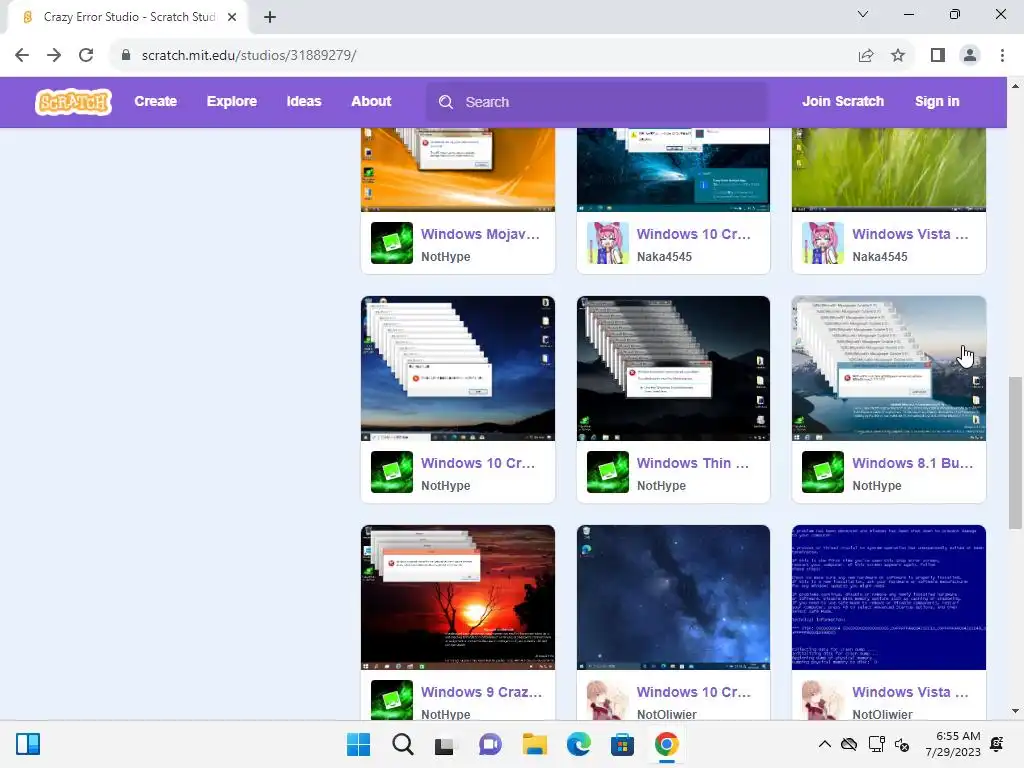The height and width of the screenshot is (768, 1024).
Task: Open the Explore page
Action: [232, 101]
